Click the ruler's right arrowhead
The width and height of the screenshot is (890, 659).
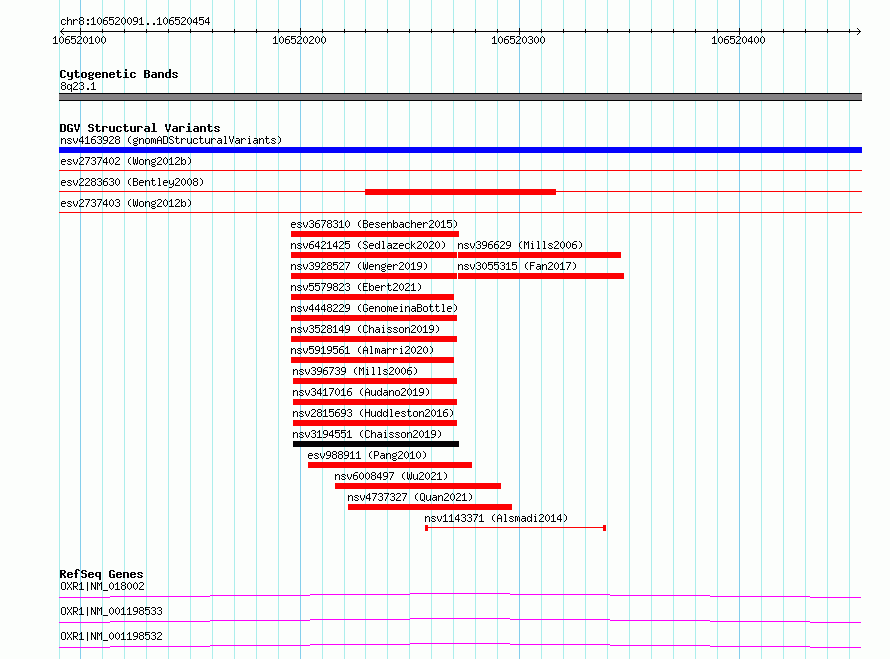pos(858,31)
